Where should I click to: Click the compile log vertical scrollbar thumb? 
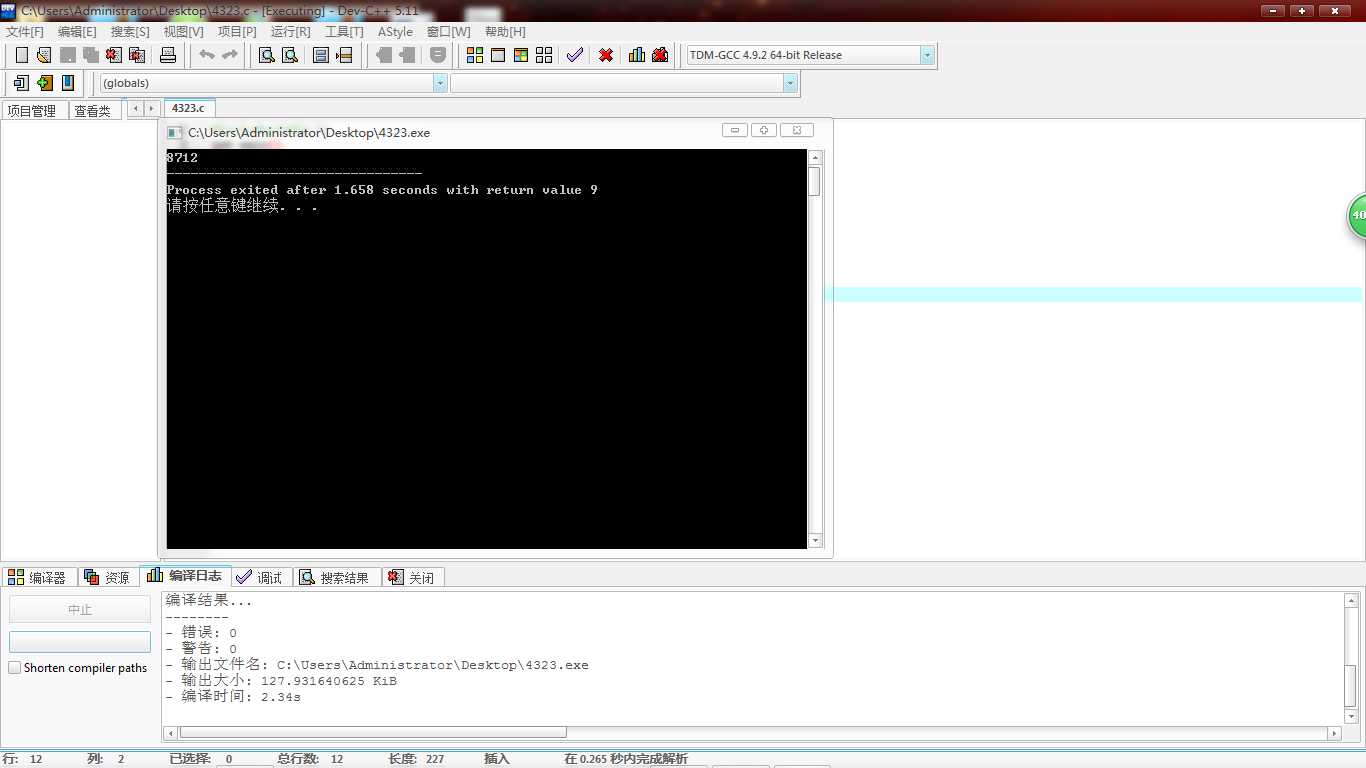(1351, 686)
